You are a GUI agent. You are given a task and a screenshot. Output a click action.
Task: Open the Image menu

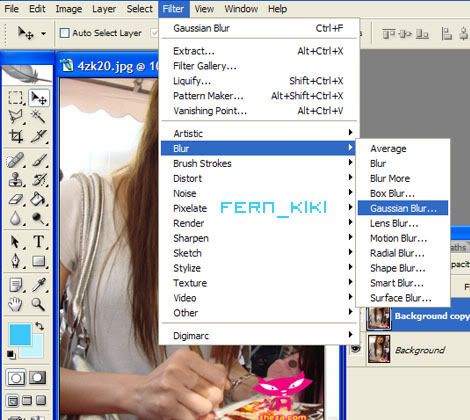coord(69,9)
